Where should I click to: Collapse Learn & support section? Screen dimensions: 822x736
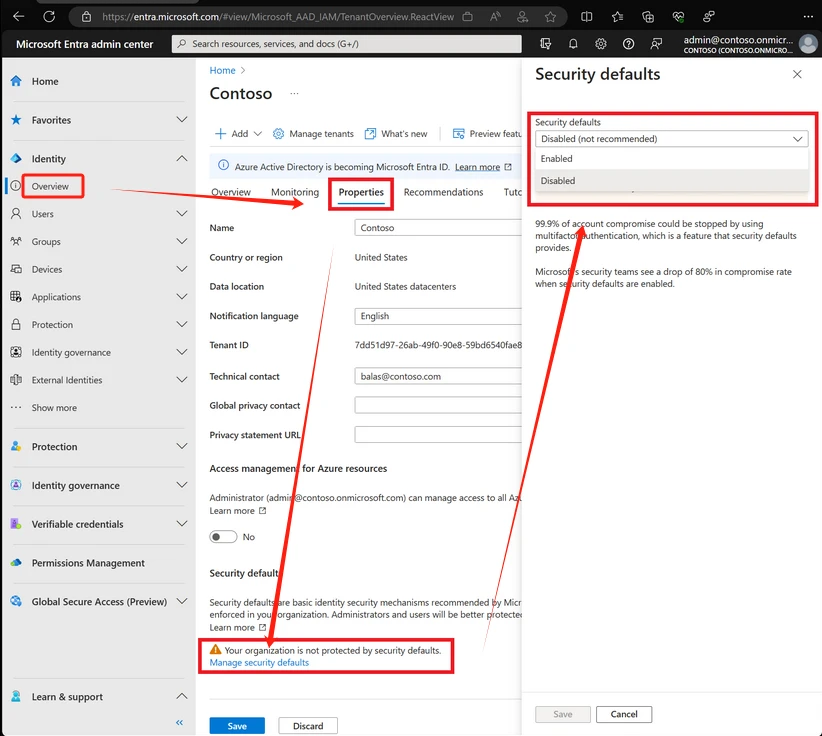click(x=181, y=696)
